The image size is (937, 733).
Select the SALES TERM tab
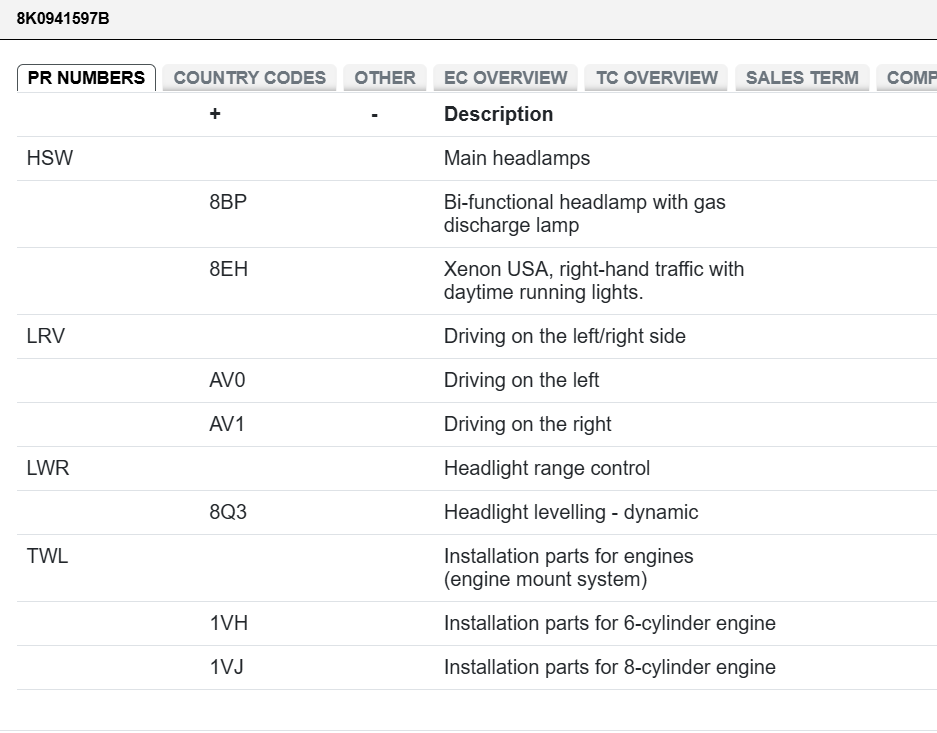pos(801,78)
